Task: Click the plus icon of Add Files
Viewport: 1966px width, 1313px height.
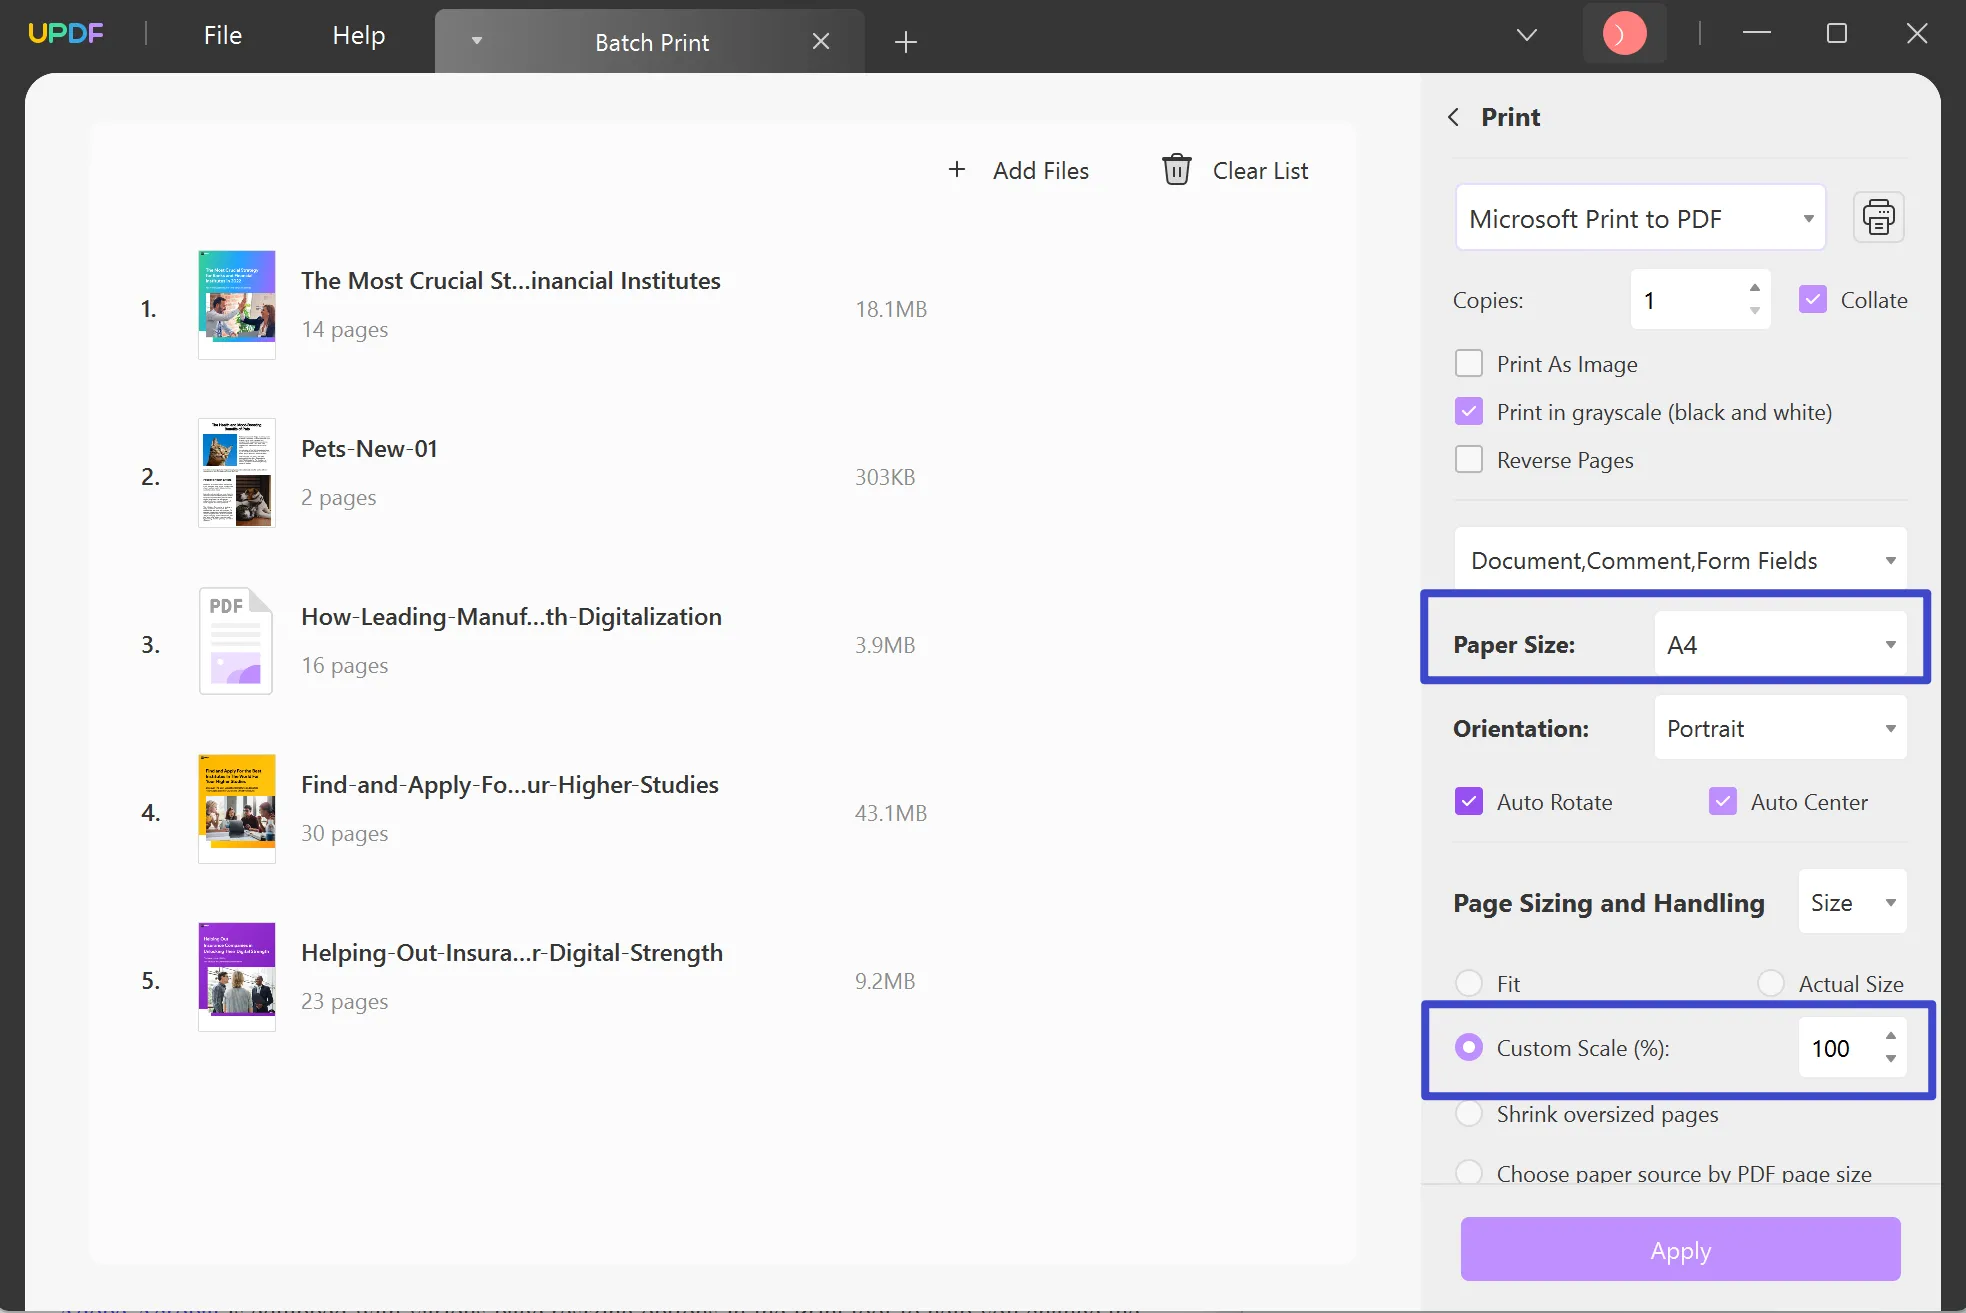Action: tap(957, 170)
